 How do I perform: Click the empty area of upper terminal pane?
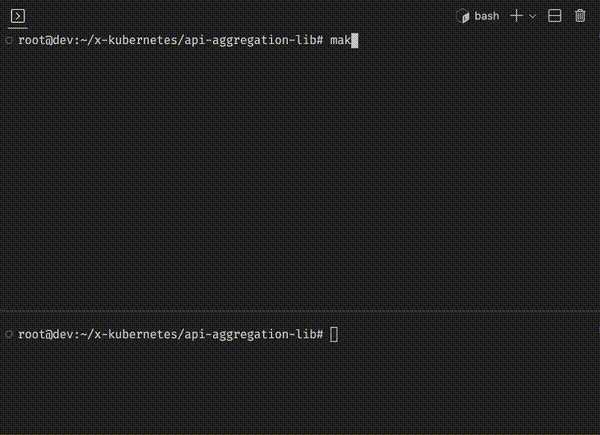click(x=300, y=176)
